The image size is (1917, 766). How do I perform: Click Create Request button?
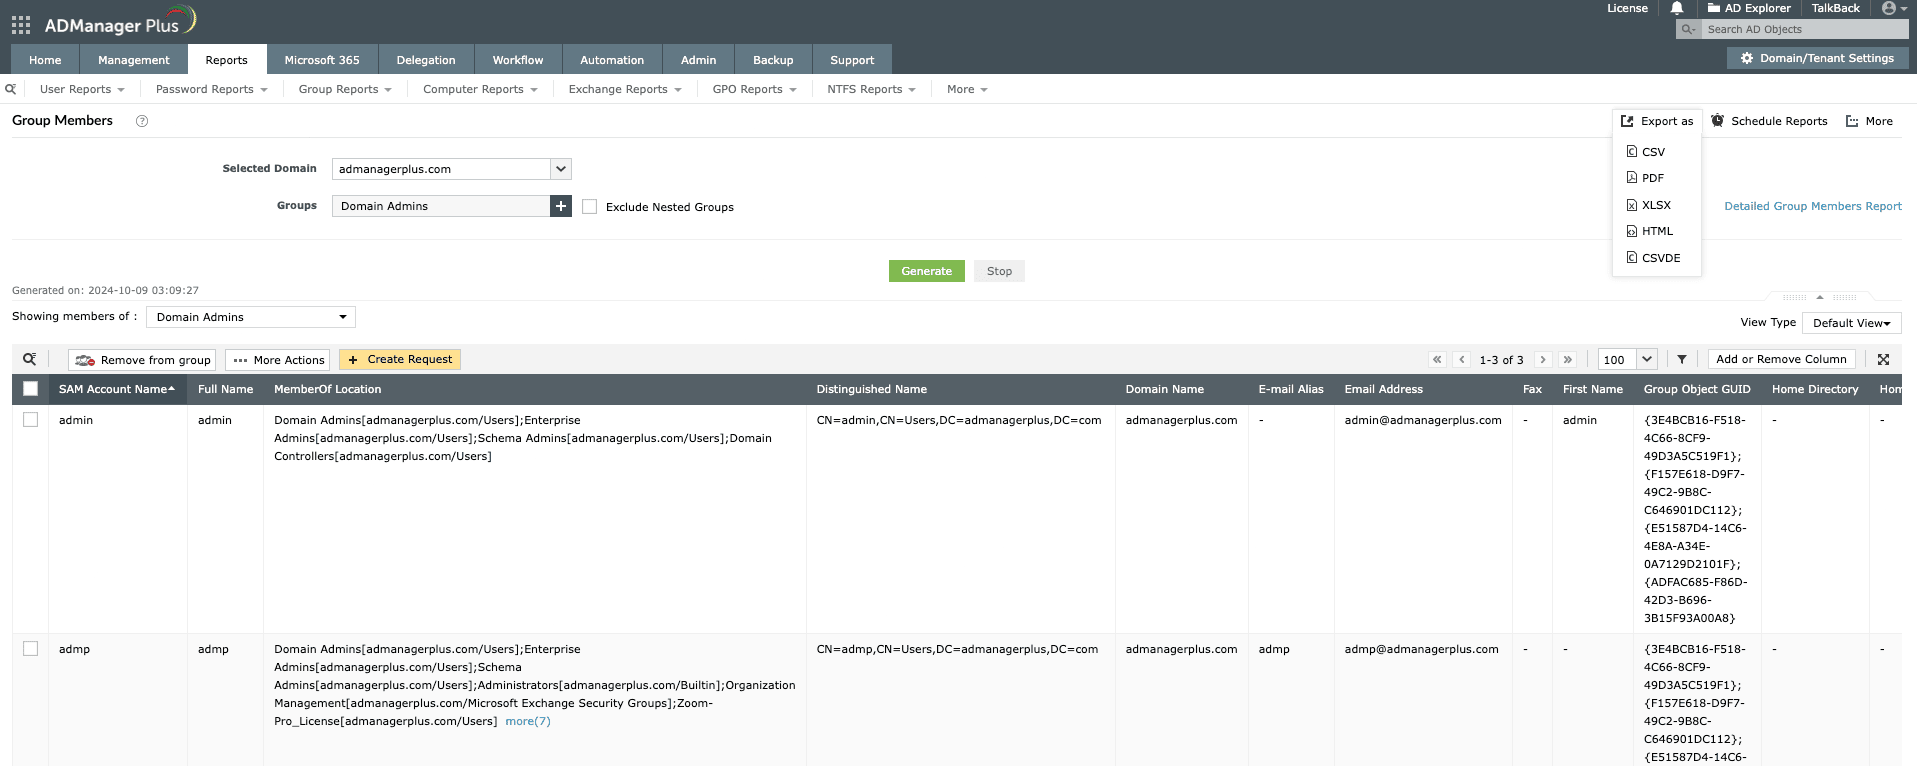coord(400,360)
